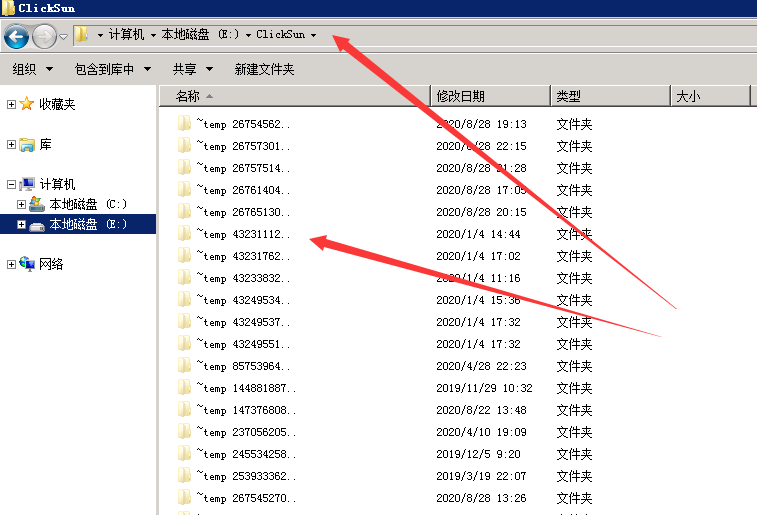Click folder icon of ~temp 43231762..
Screen dimensions: 757x515
click(184, 255)
